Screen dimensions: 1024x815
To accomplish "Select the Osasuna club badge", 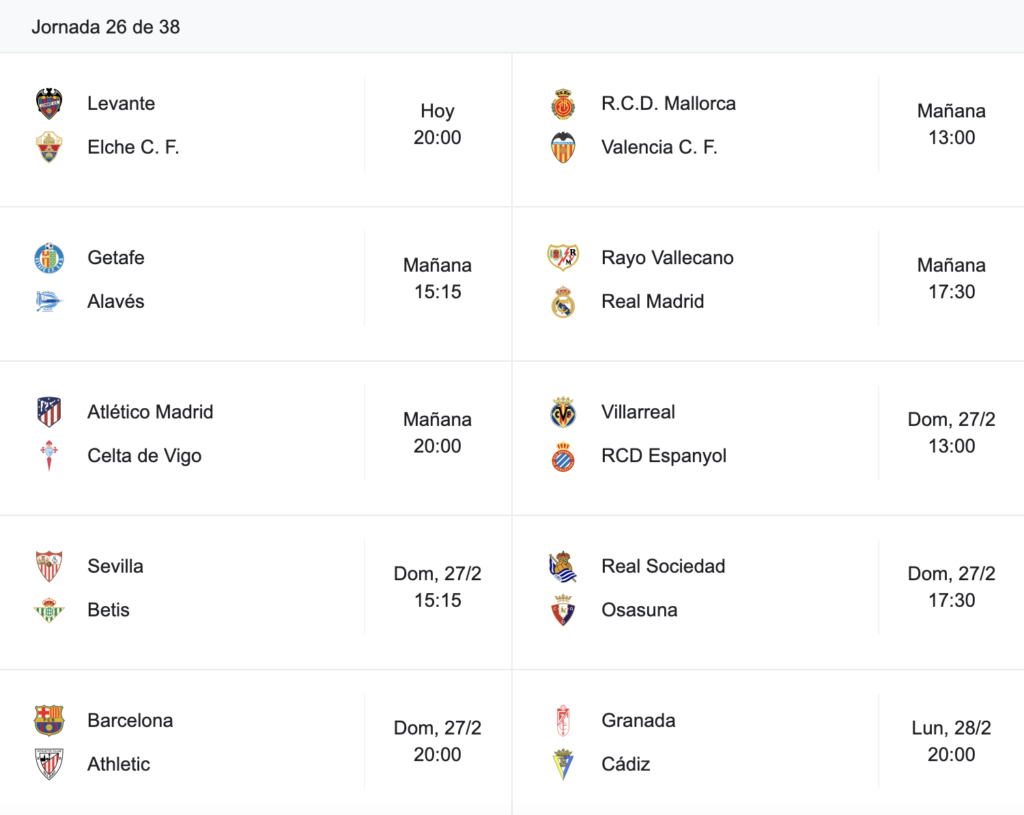I will 563,610.
